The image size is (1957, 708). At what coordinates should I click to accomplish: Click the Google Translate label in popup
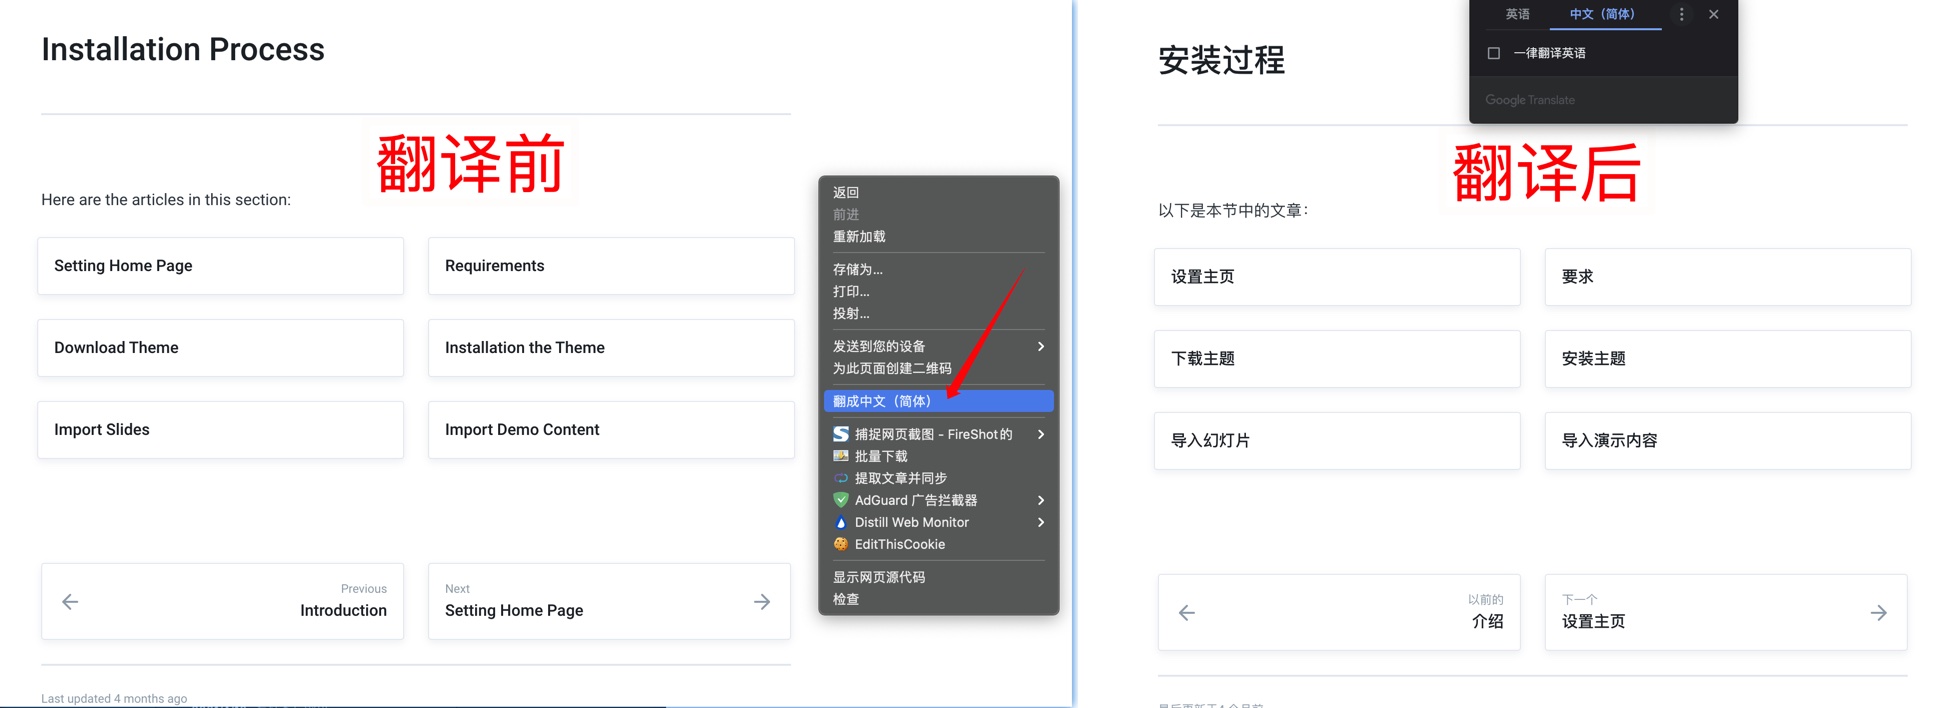click(1530, 100)
